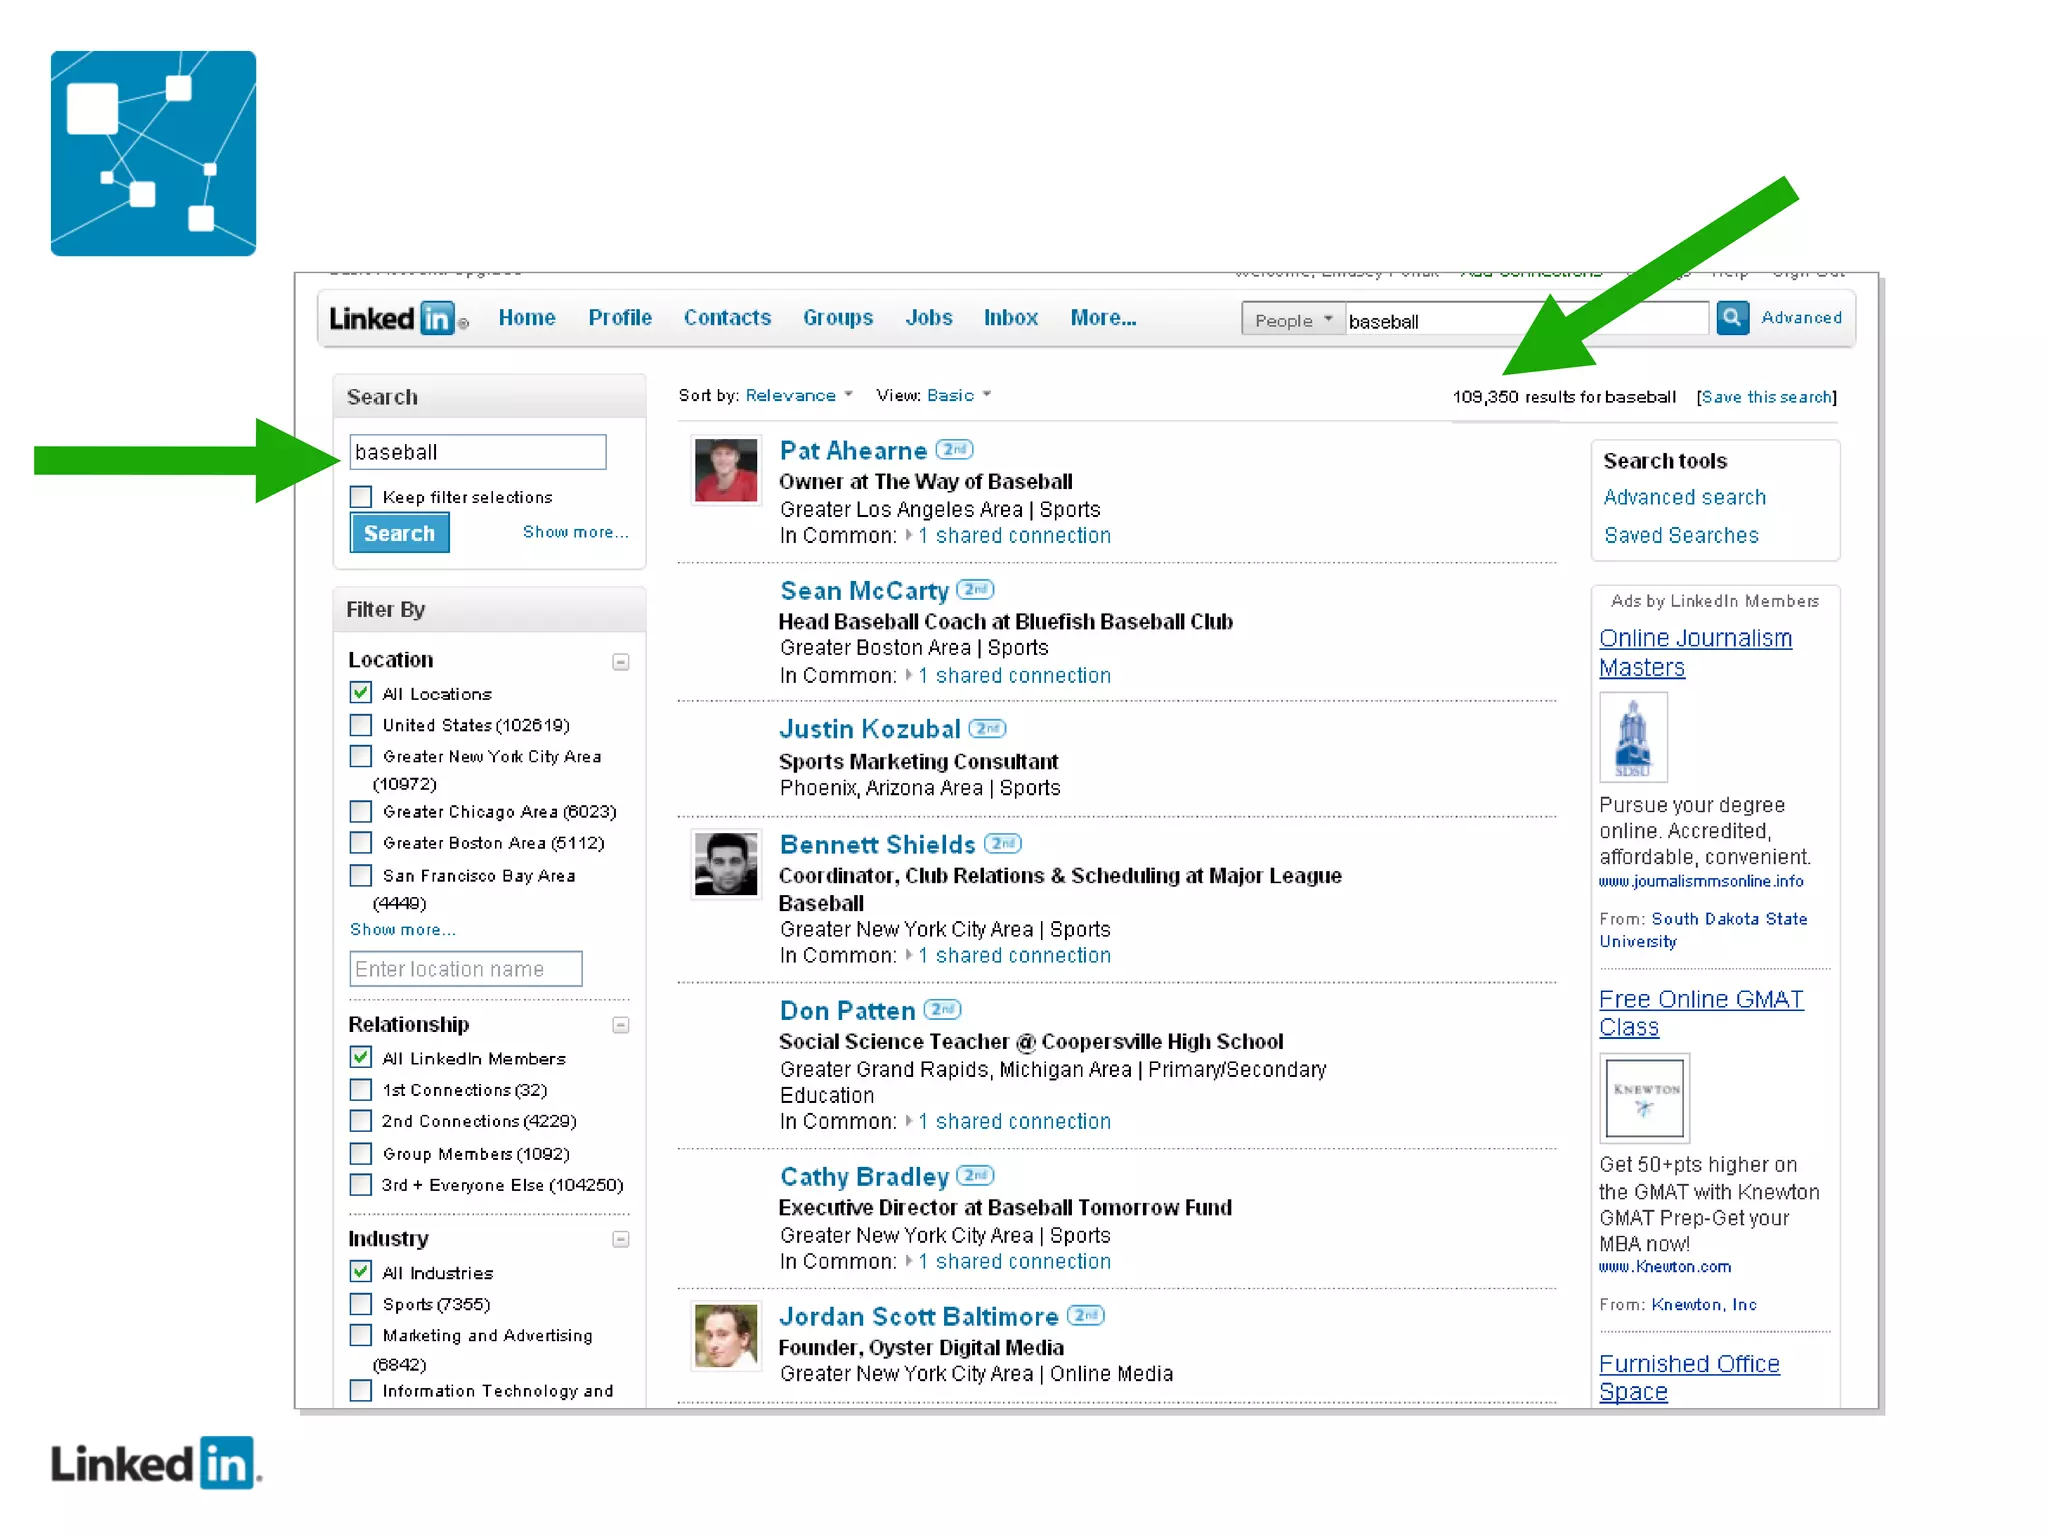The width and height of the screenshot is (2048, 1536).
Task: Click the Knewton ad logo image
Action: (x=1645, y=1098)
